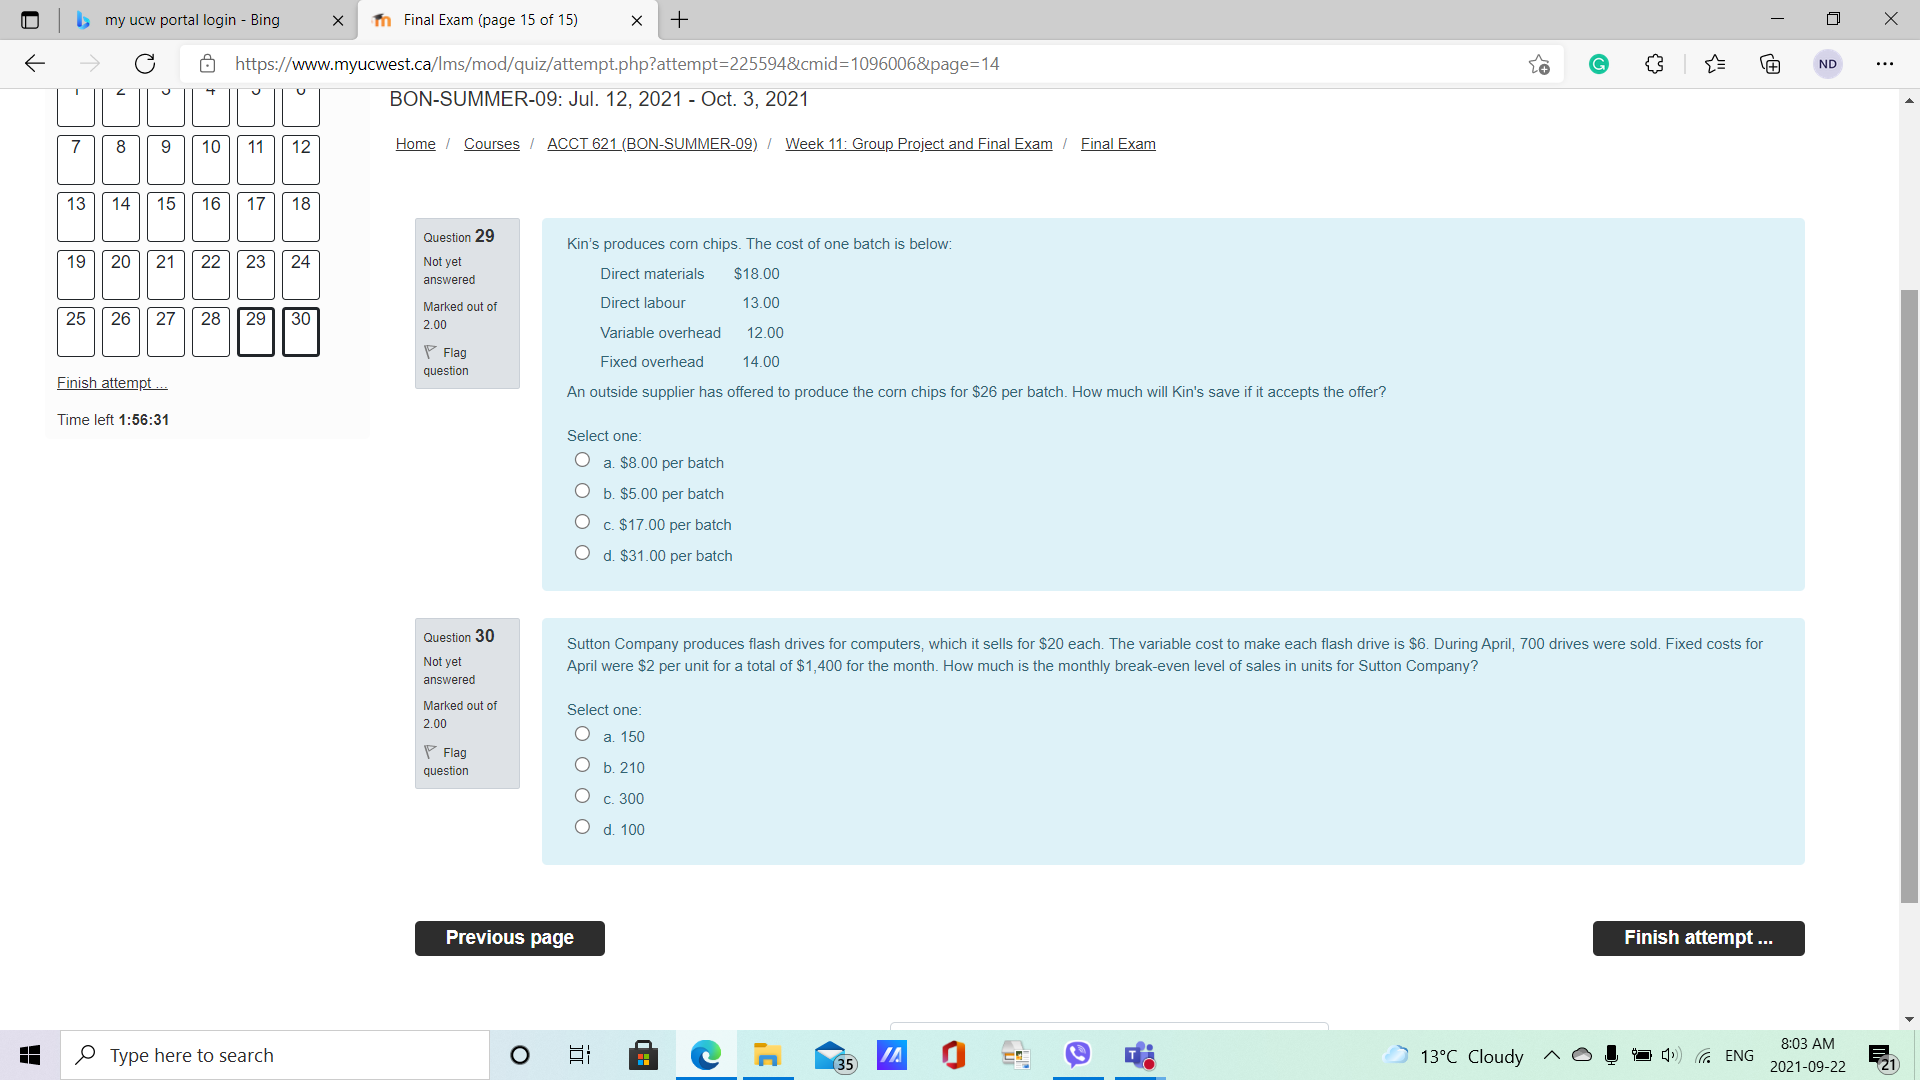This screenshot has width=1920, height=1080.
Task: Open the Courses breadcrumb link
Action: [492, 144]
